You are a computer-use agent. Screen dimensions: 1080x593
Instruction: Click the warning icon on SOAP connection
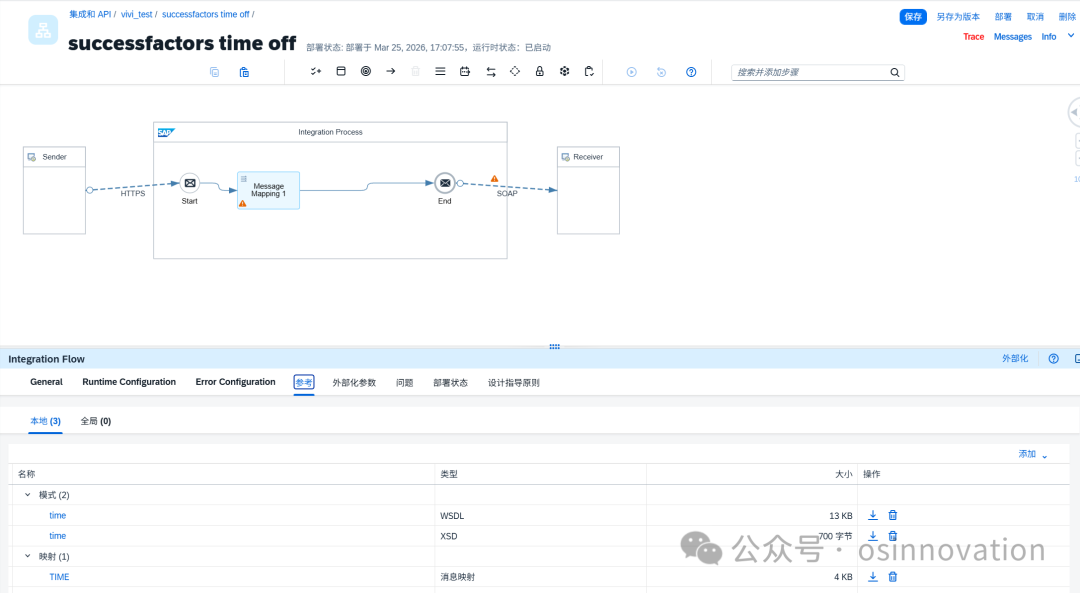pos(494,179)
